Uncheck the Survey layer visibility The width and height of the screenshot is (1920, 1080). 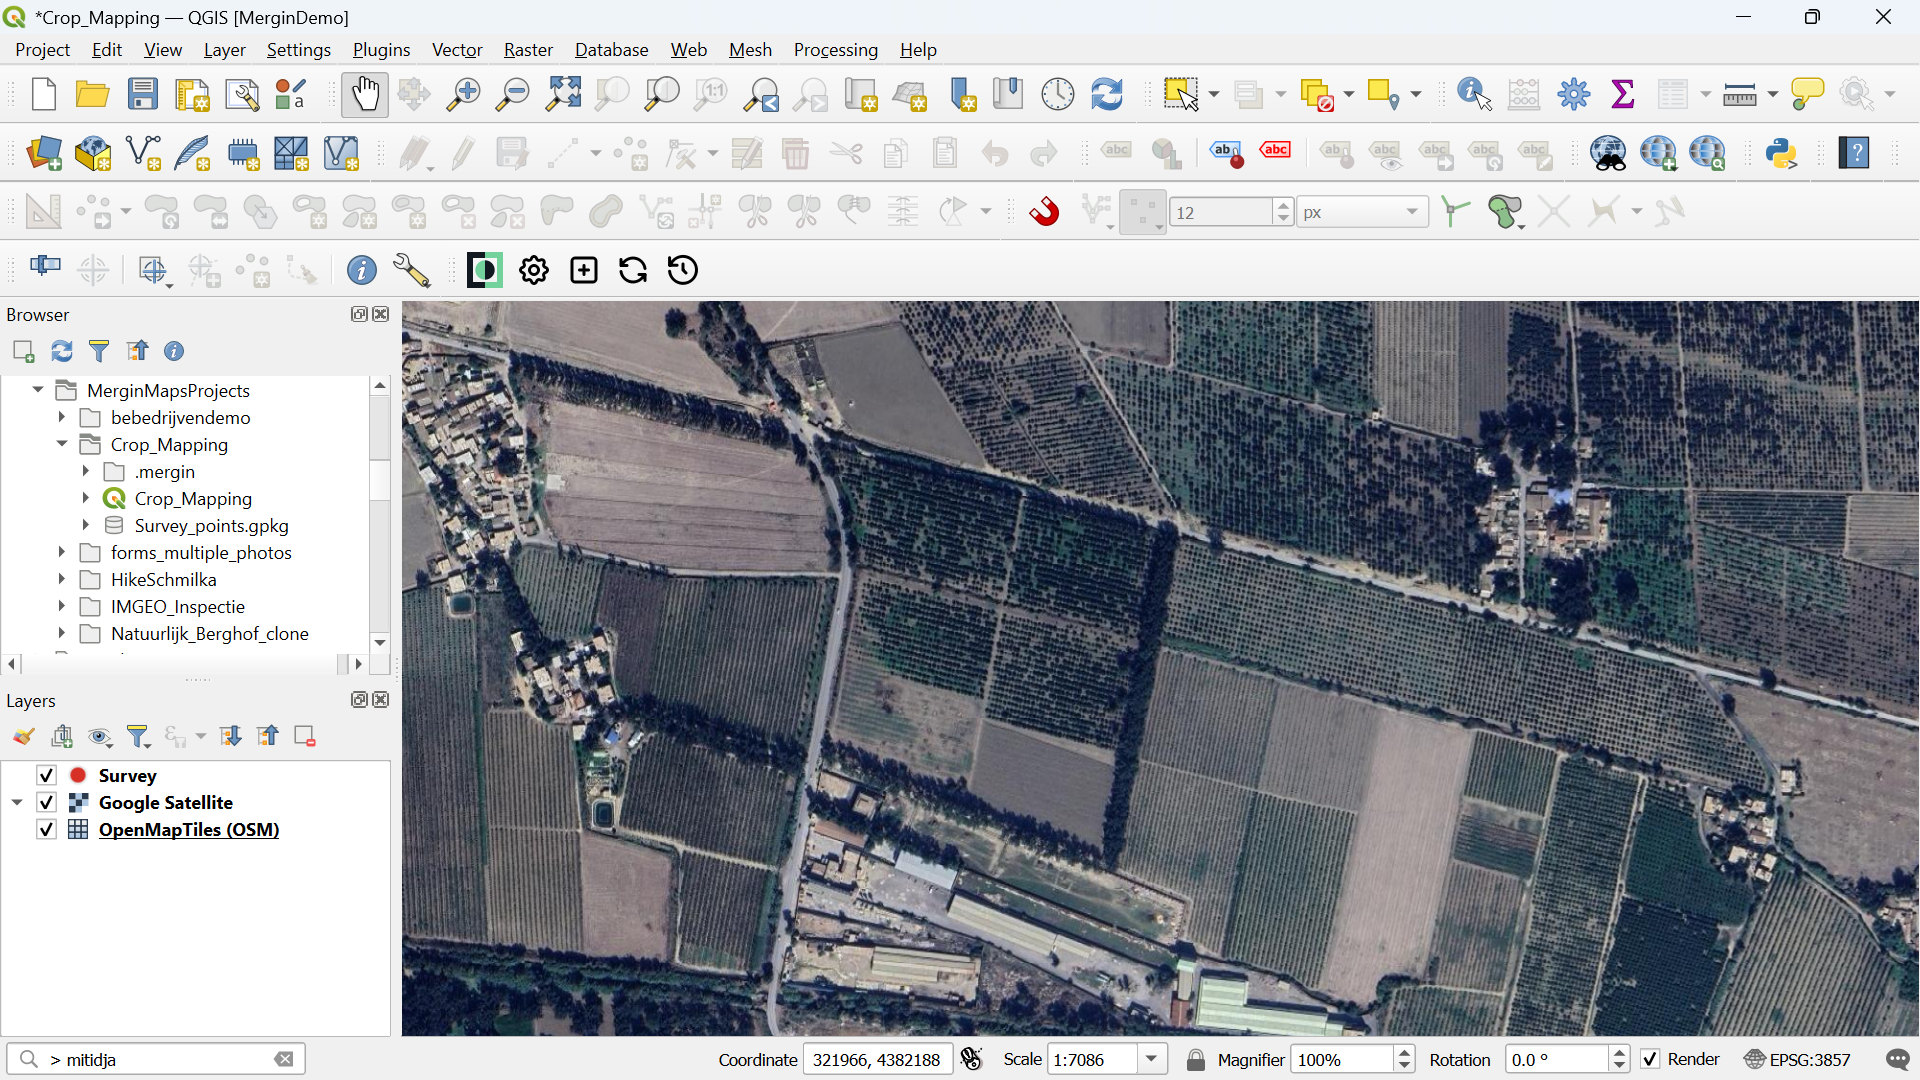tap(46, 775)
